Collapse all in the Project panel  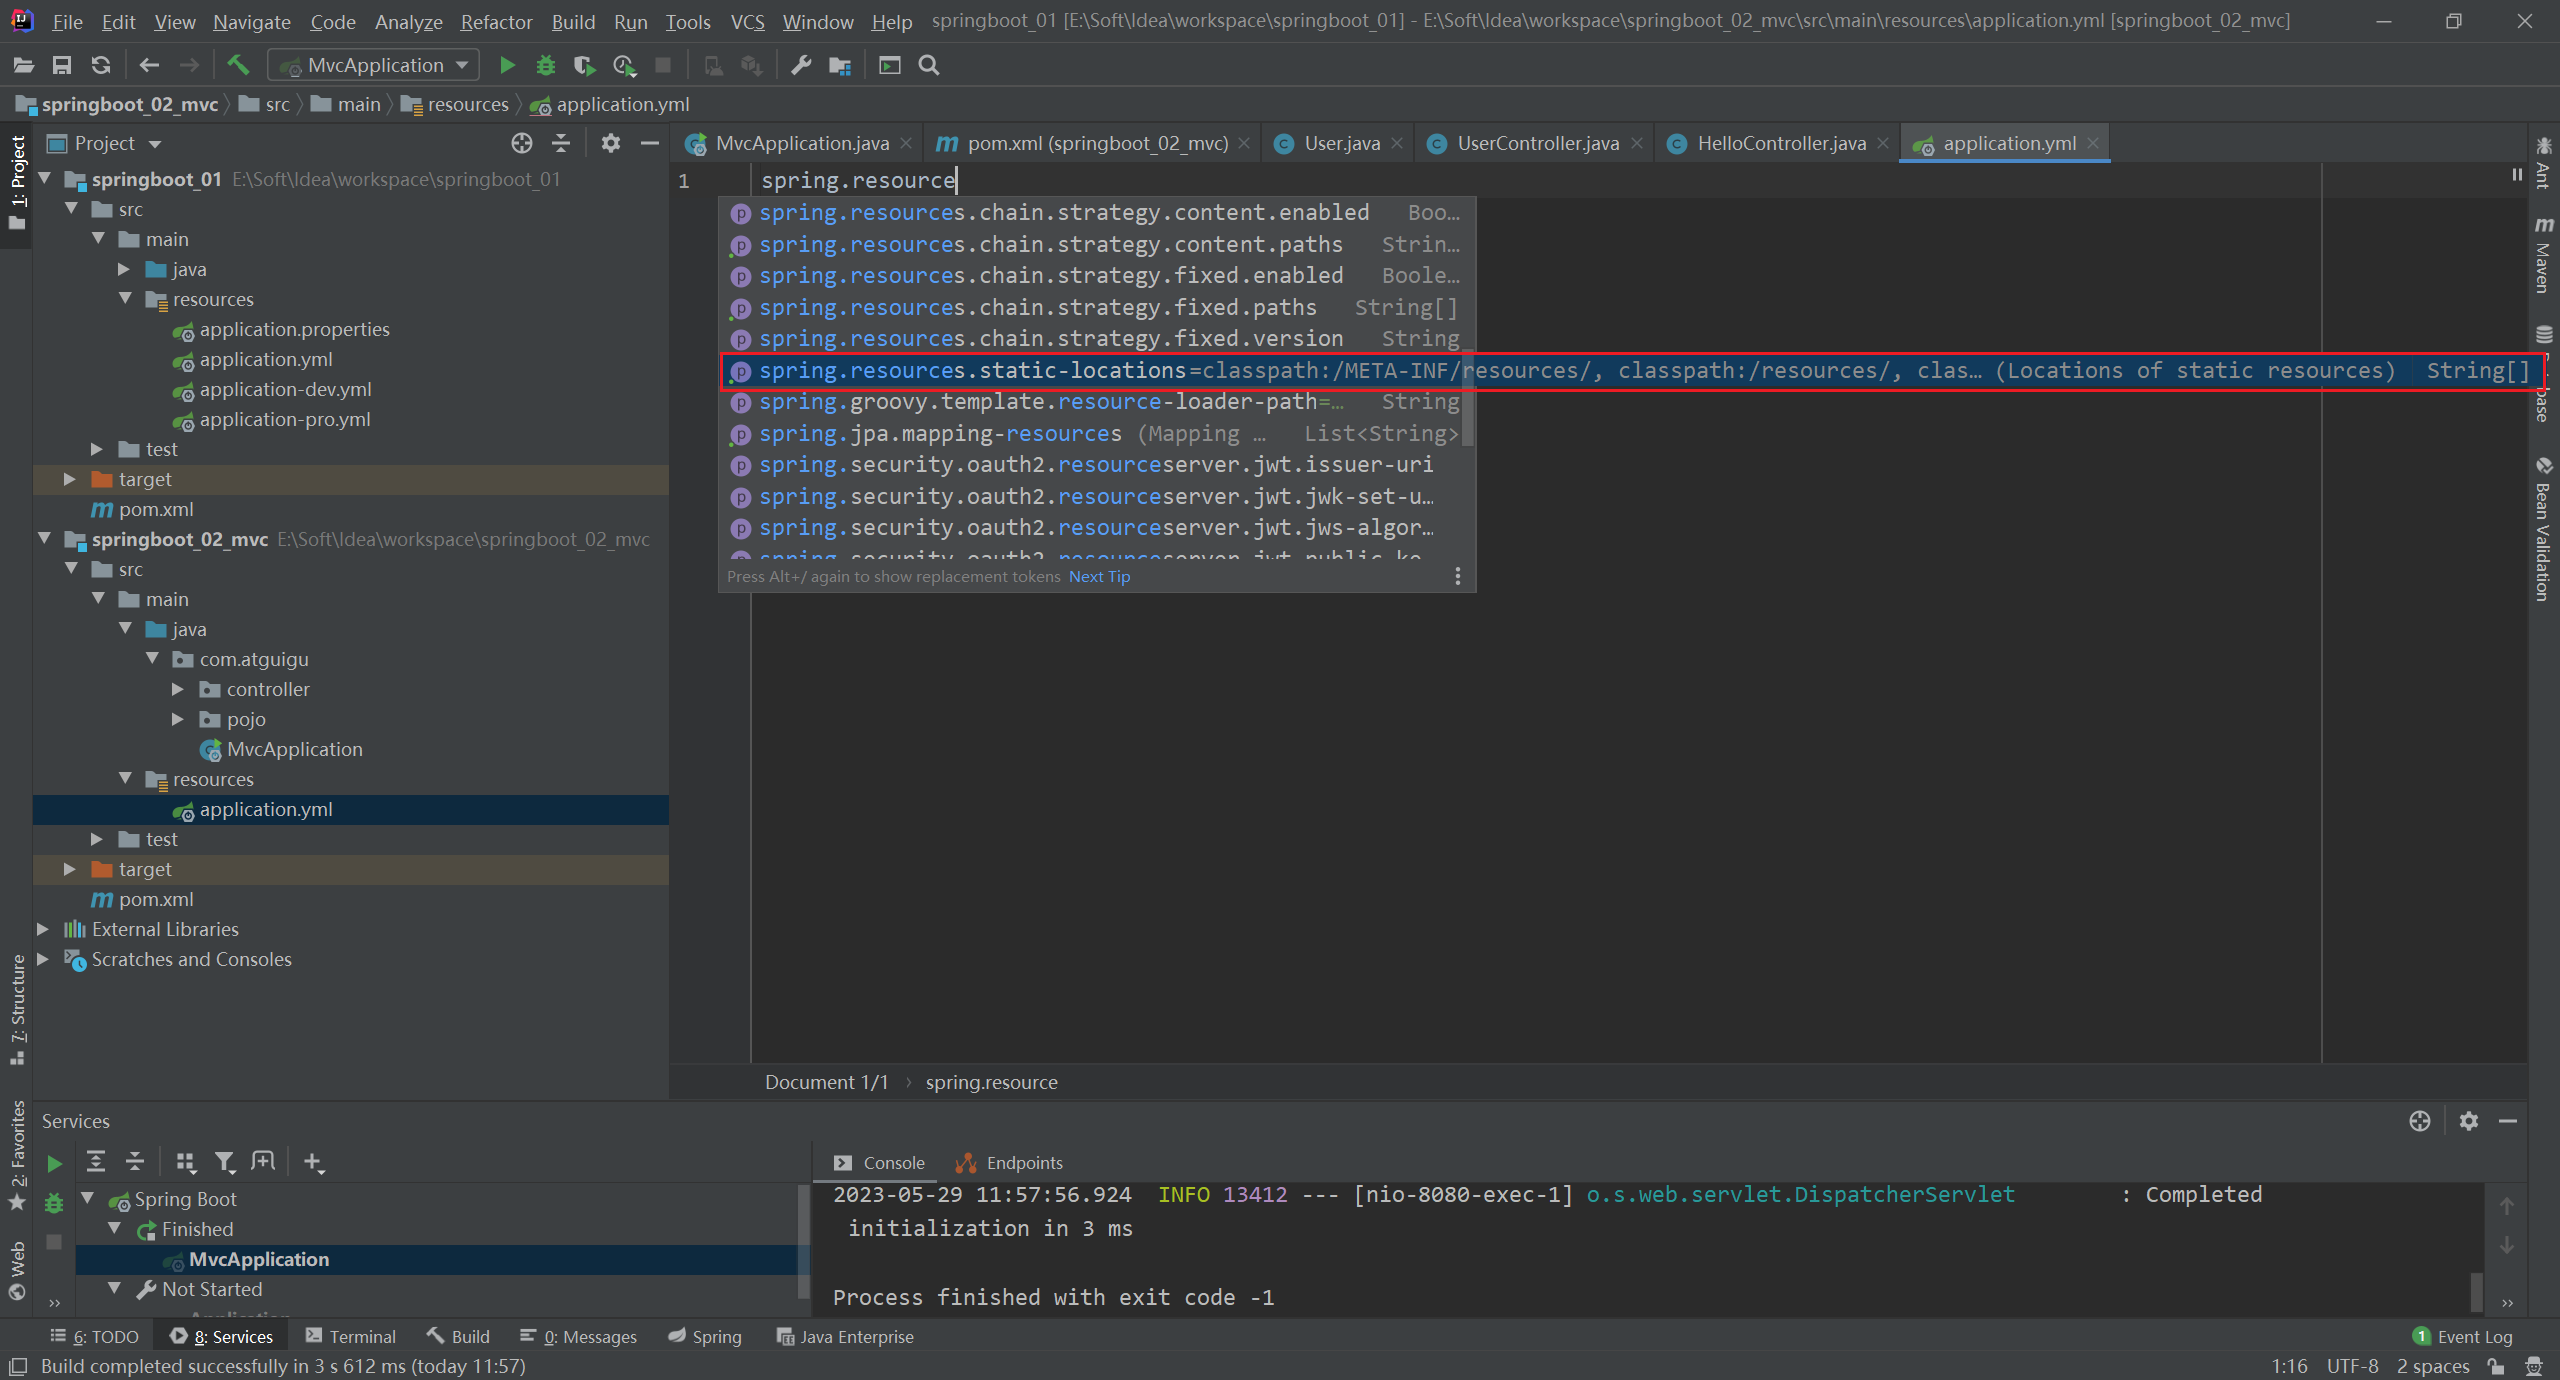tap(561, 143)
